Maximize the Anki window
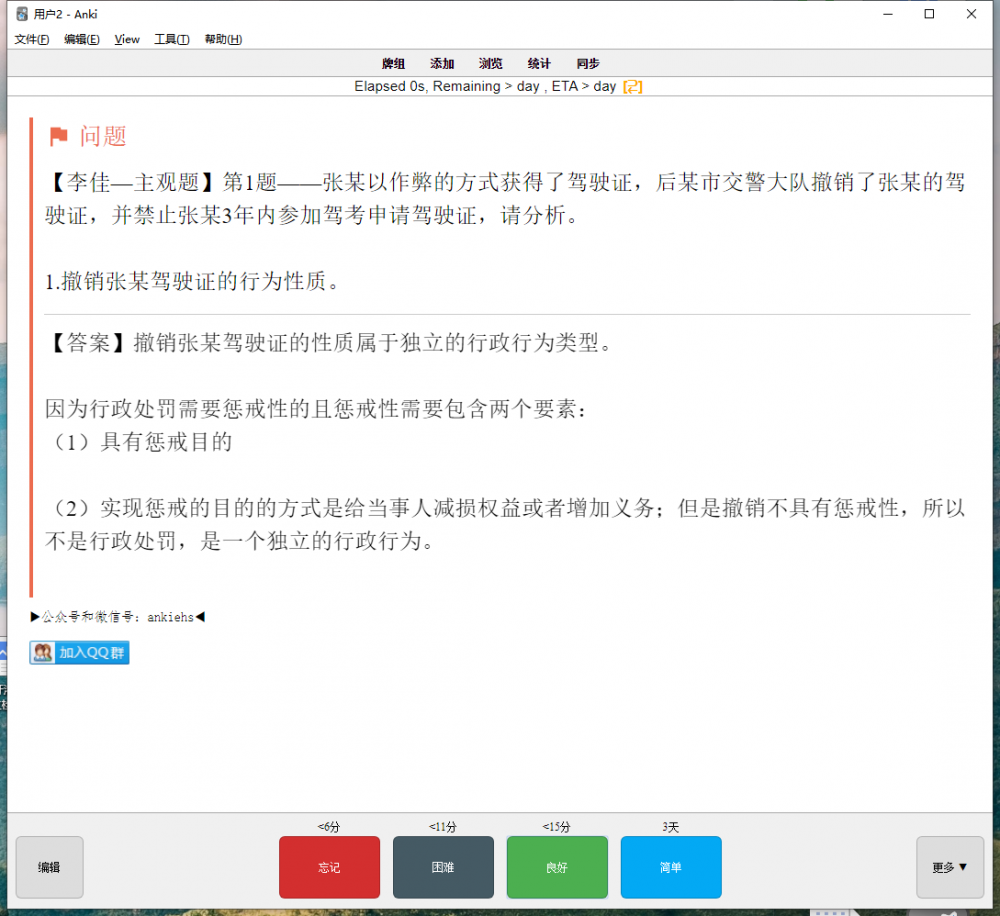The height and width of the screenshot is (916, 1000). [929, 14]
